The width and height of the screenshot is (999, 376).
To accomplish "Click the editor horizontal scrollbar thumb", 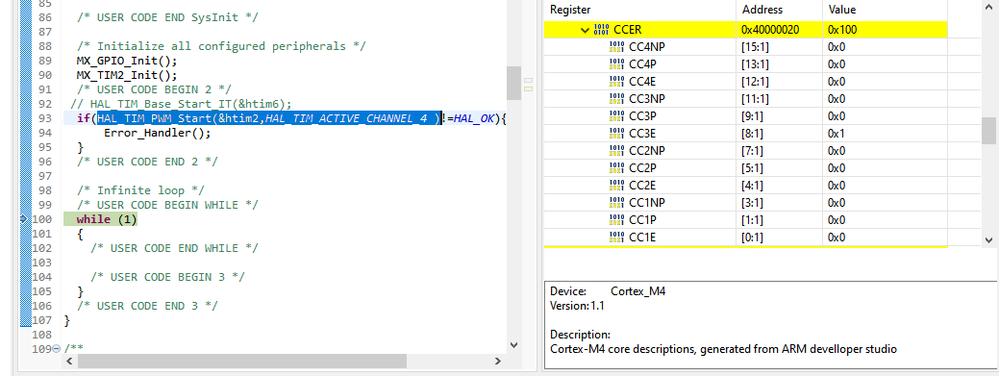I will [x=242, y=361].
